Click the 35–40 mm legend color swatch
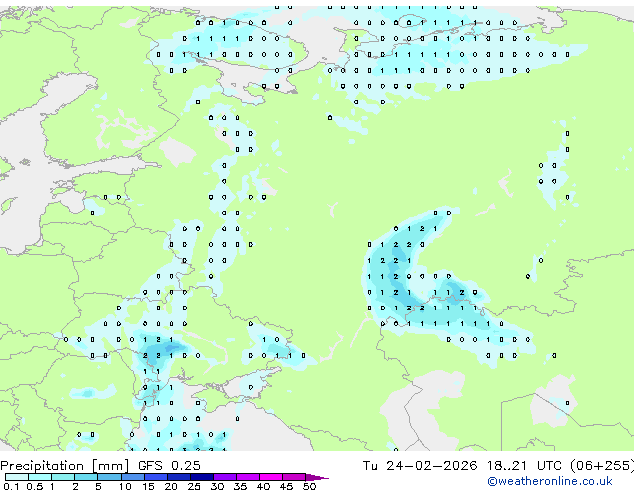This screenshot has height=490, width=634. point(248,477)
